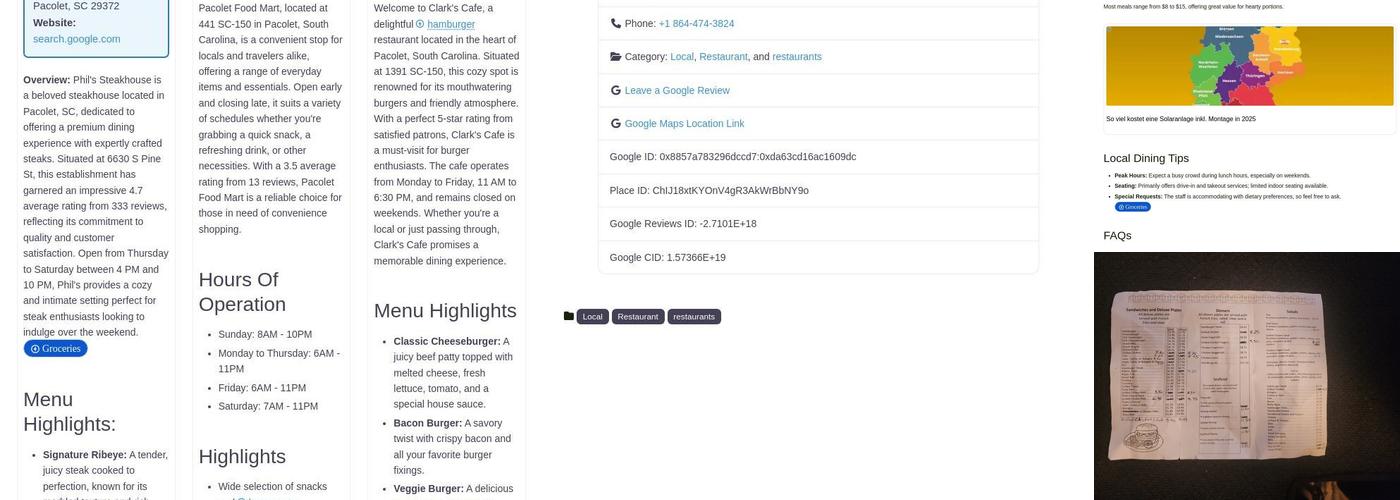Image resolution: width=1400 pixels, height=500 pixels.
Task: Click the dark restaurants tag badge
Action: pyautogui.click(x=694, y=316)
